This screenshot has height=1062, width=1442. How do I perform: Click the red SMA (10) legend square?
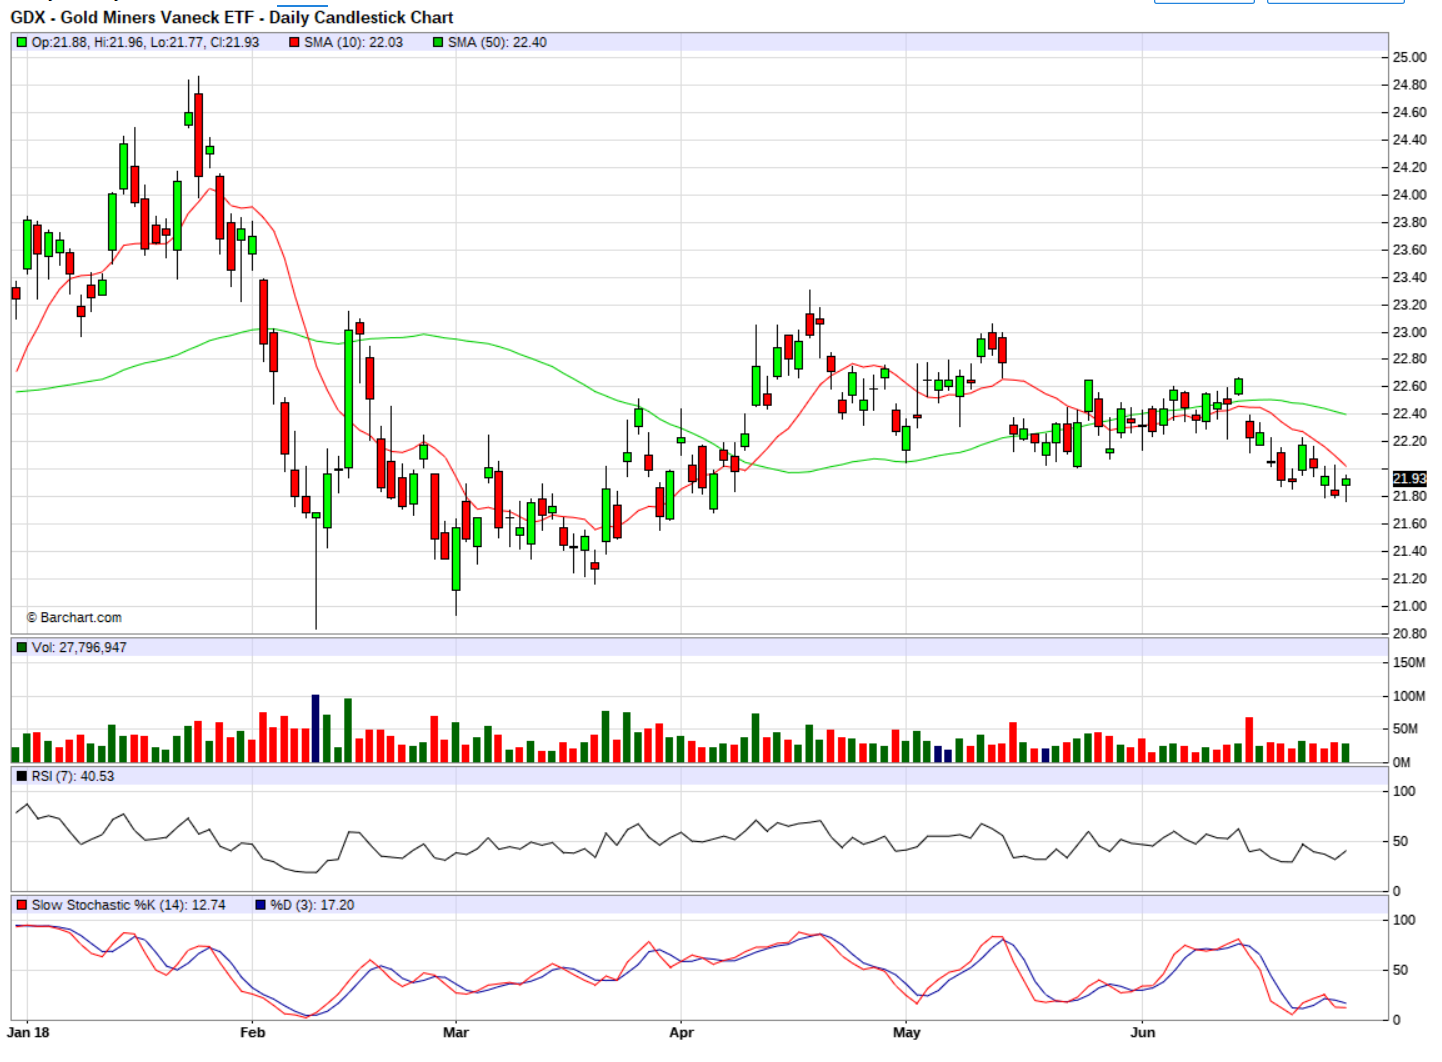[294, 43]
